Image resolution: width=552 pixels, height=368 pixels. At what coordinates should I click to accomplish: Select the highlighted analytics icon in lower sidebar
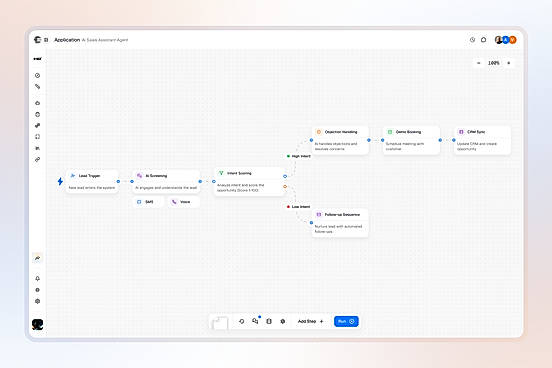point(38,258)
